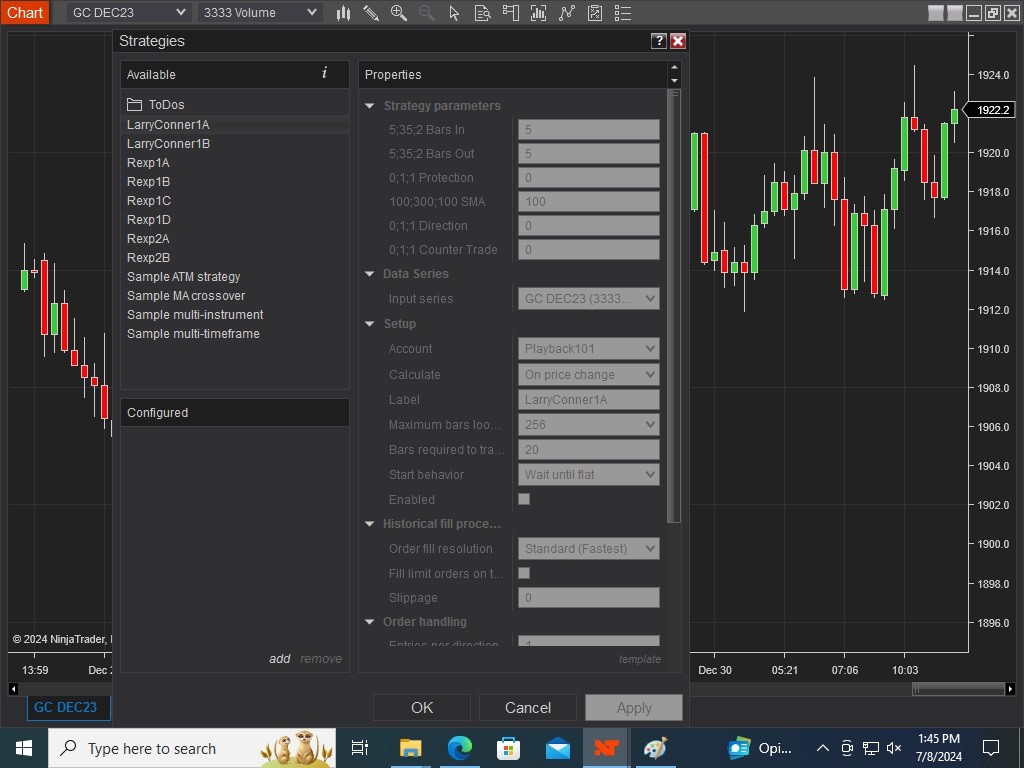Viewport: 1024px width, 768px height.
Task: Collapse the Setup section
Action: click(370, 324)
